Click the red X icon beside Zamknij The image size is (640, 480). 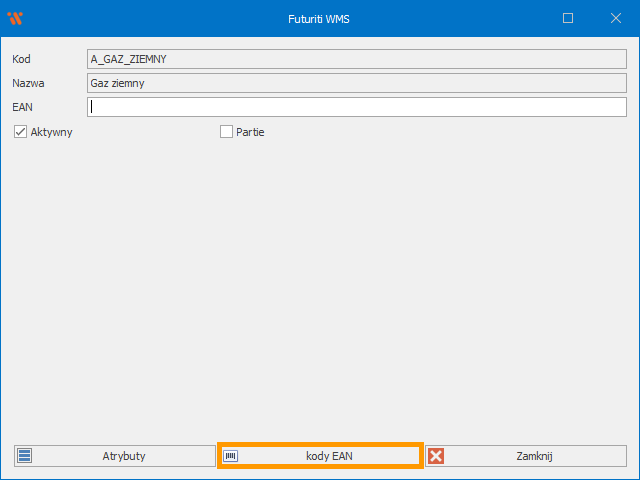[x=436, y=456]
